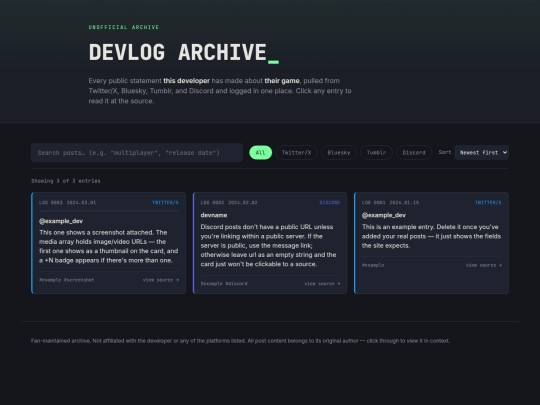The image size is (540, 405).
Task: Filter entries by Twitter/X
Action: 296,153
